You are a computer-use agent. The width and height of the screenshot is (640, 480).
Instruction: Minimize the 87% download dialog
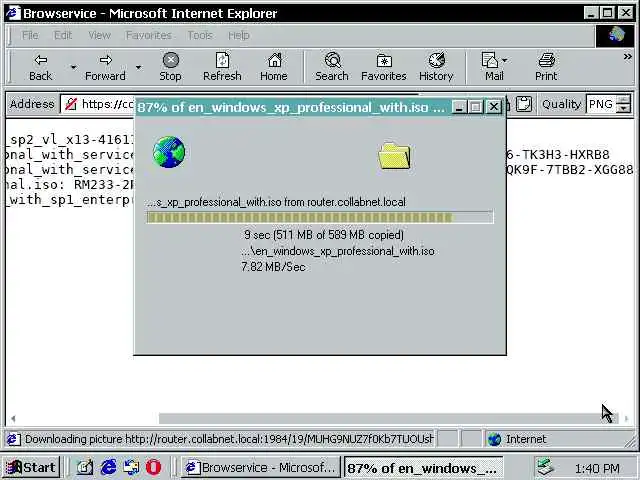(459, 107)
